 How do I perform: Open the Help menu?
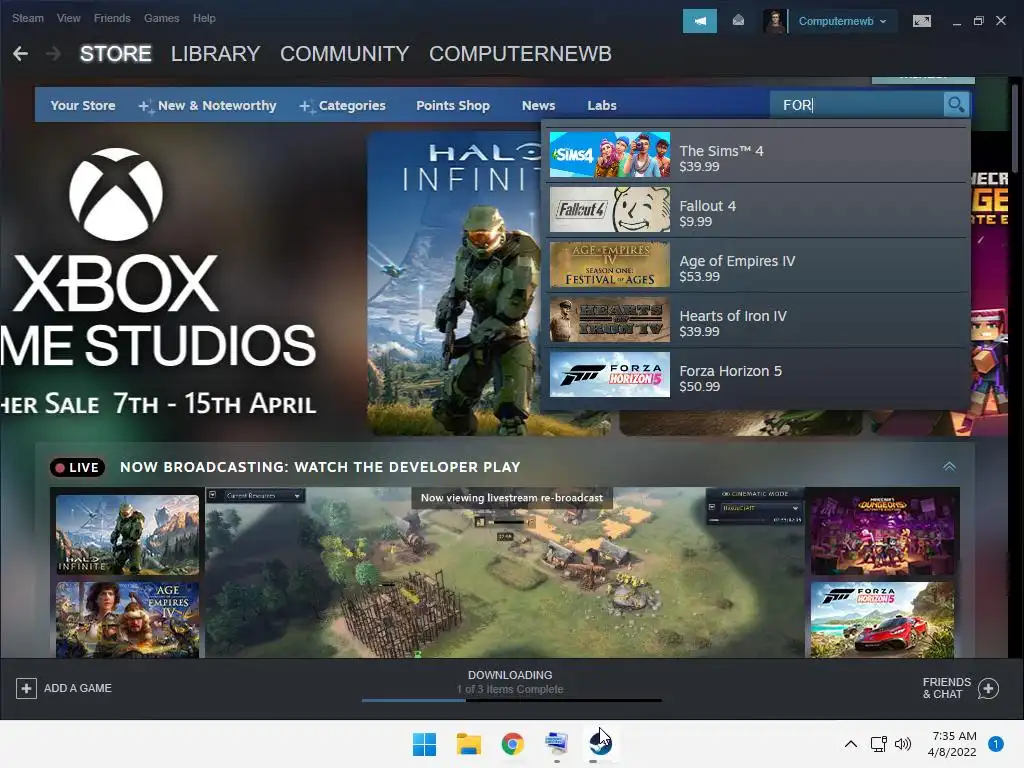204,18
